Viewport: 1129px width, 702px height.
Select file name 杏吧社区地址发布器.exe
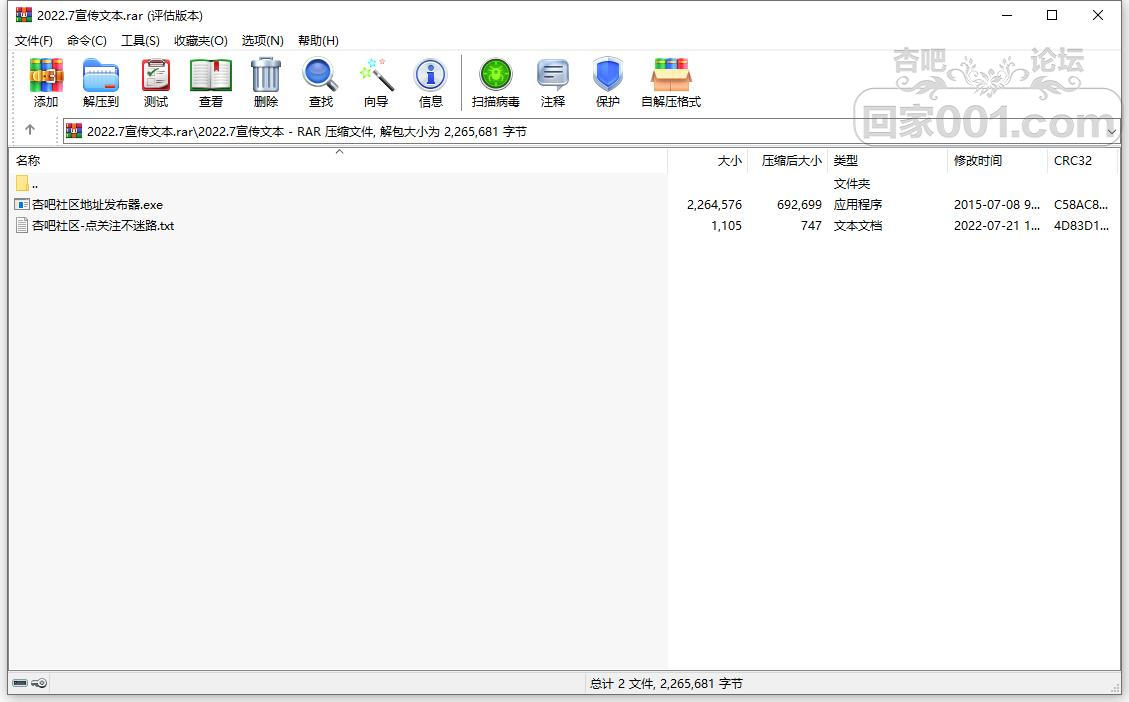(x=97, y=204)
